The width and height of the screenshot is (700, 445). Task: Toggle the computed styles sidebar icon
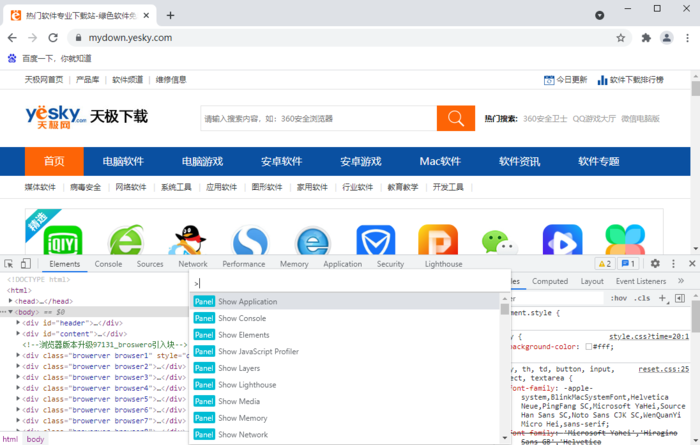[x=680, y=298]
